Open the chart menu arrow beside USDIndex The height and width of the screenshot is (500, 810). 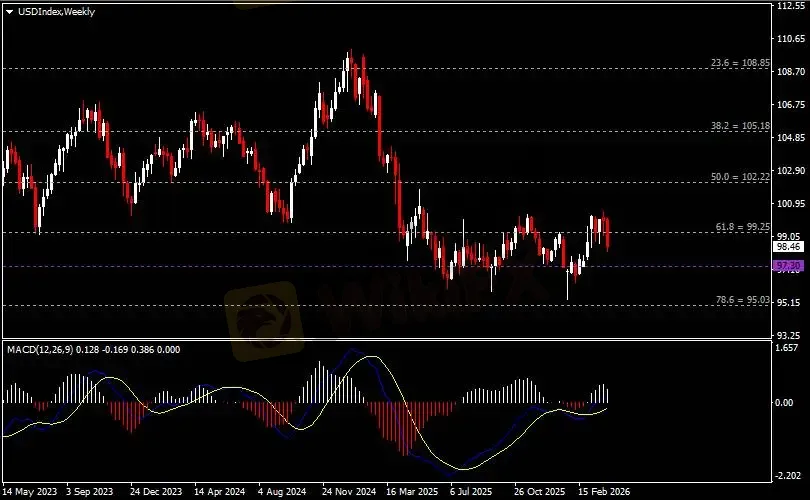point(9,12)
